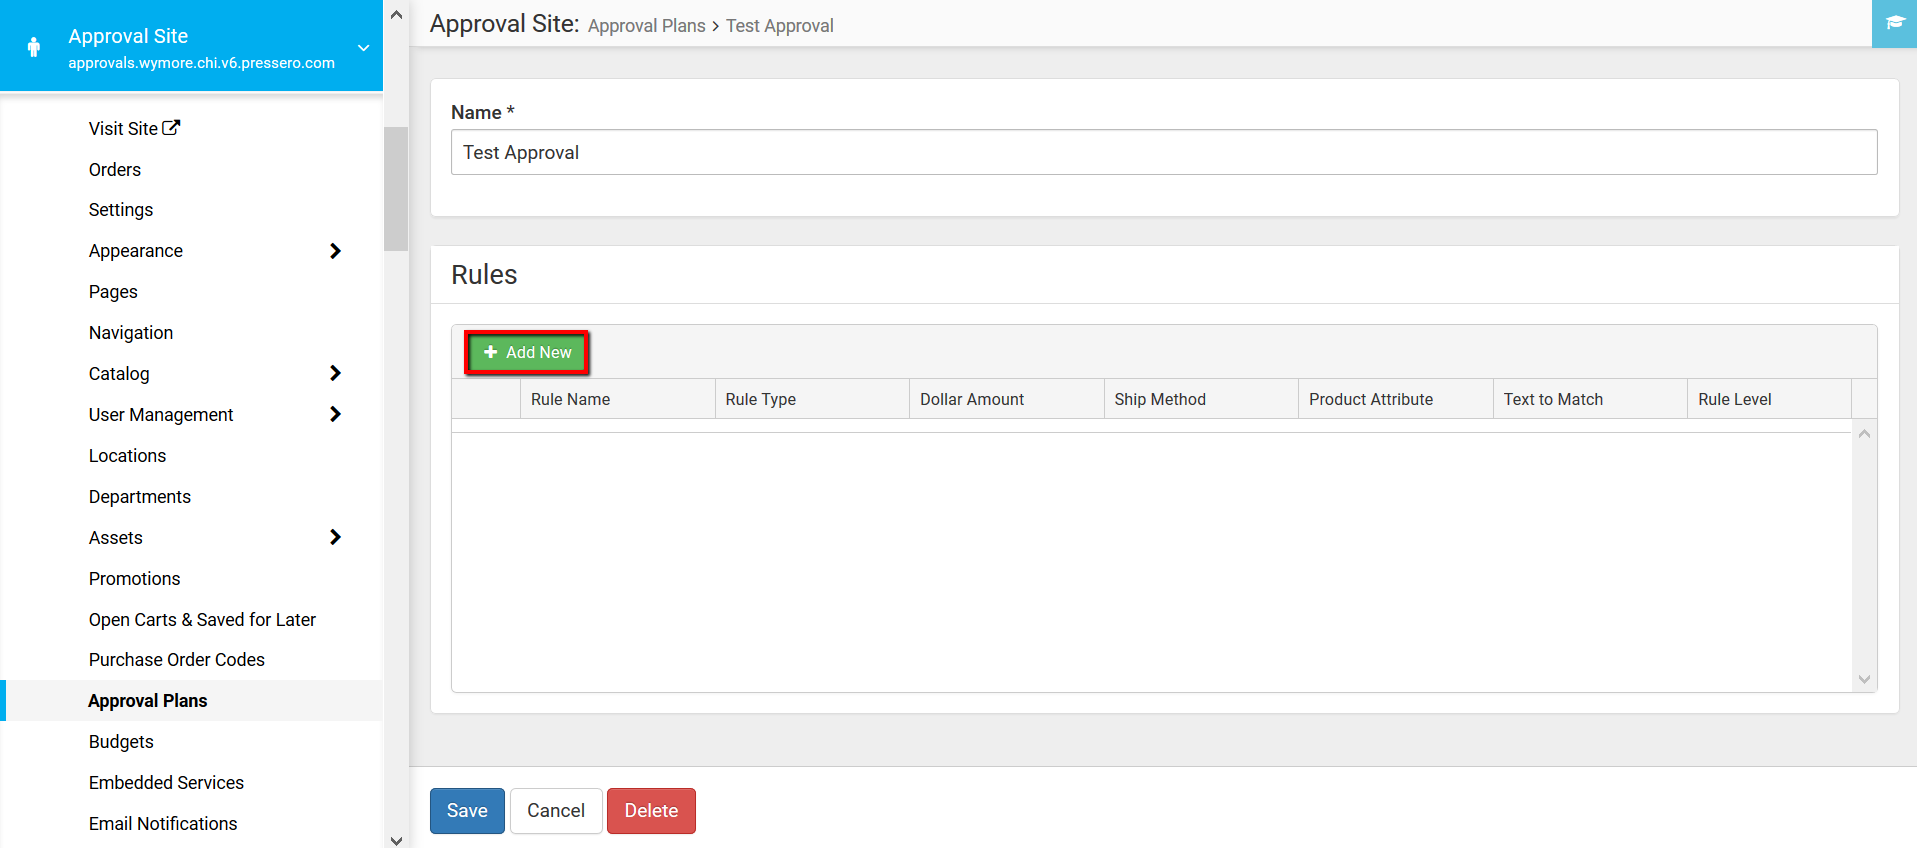Click the sidebar scrollbar thumb
Image resolution: width=1917 pixels, height=848 pixels.
tap(396, 188)
